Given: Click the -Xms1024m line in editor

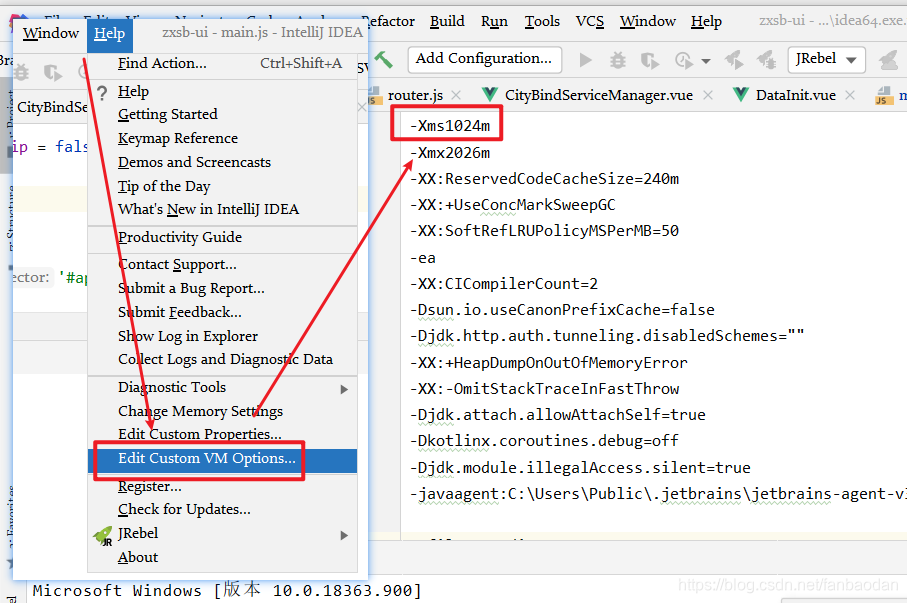Looking at the screenshot, I should click(450, 126).
